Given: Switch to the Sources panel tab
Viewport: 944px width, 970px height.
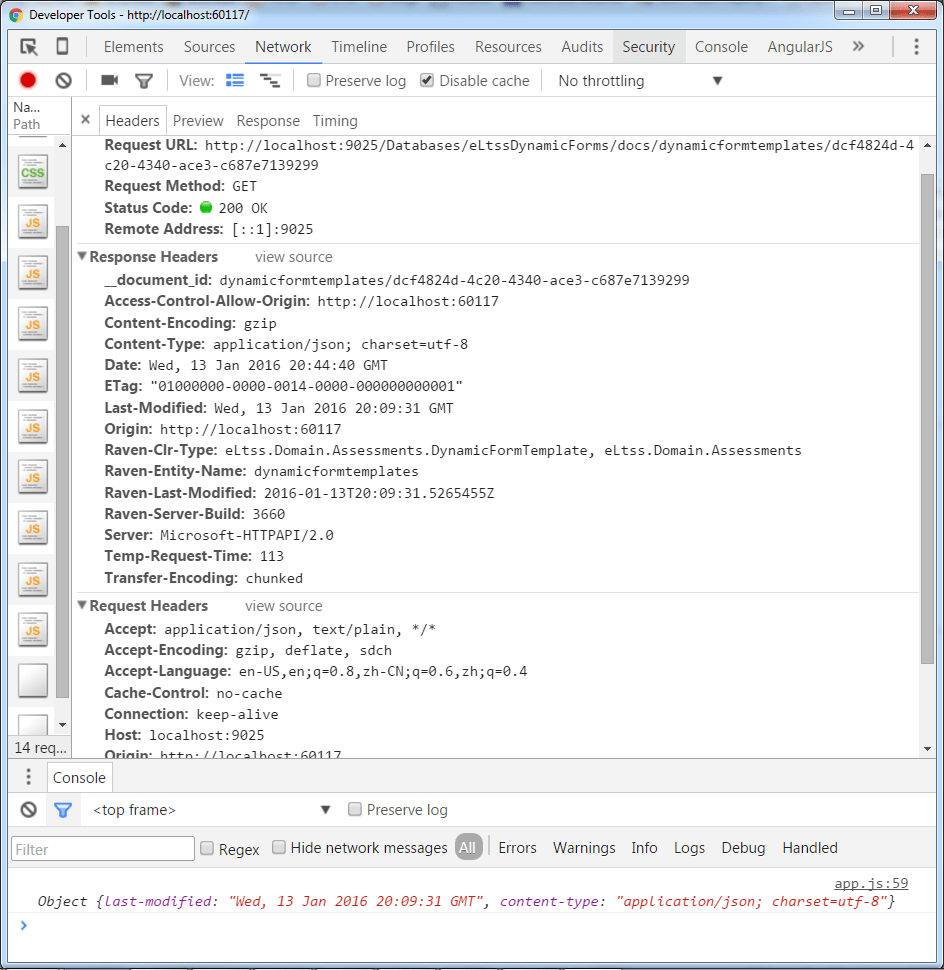Looking at the screenshot, I should coord(209,46).
